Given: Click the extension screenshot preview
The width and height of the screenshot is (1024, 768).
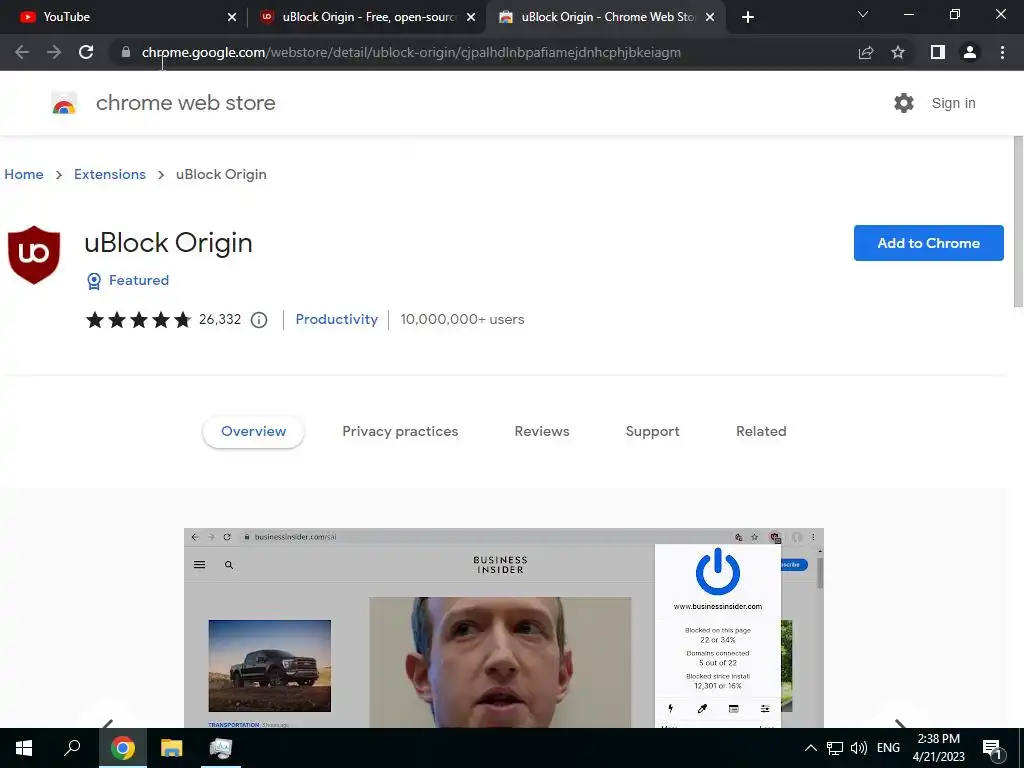Looking at the screenshot, I should [x=504, y=628].
